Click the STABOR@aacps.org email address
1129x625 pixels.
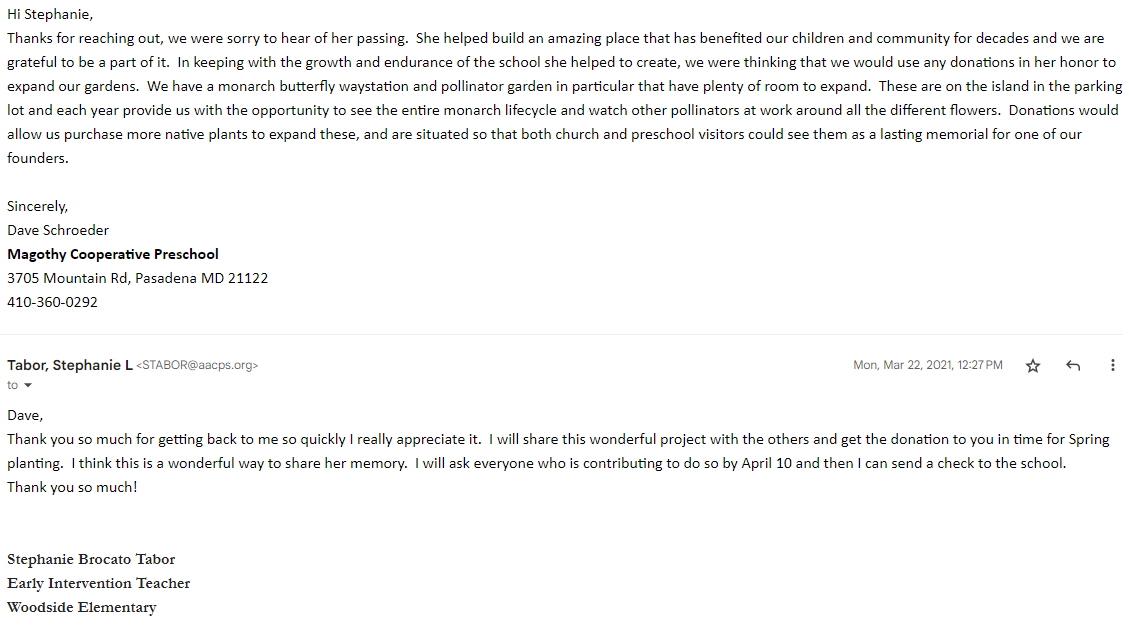click(x=197, y=366)
